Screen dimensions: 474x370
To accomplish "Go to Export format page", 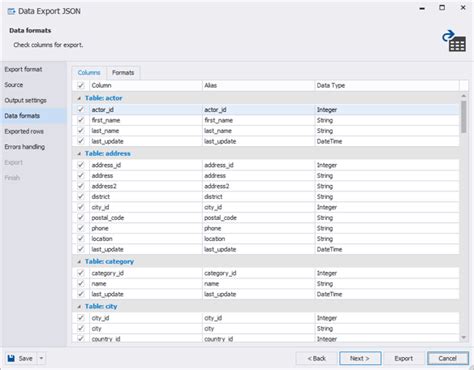I will tap(23, 69).
